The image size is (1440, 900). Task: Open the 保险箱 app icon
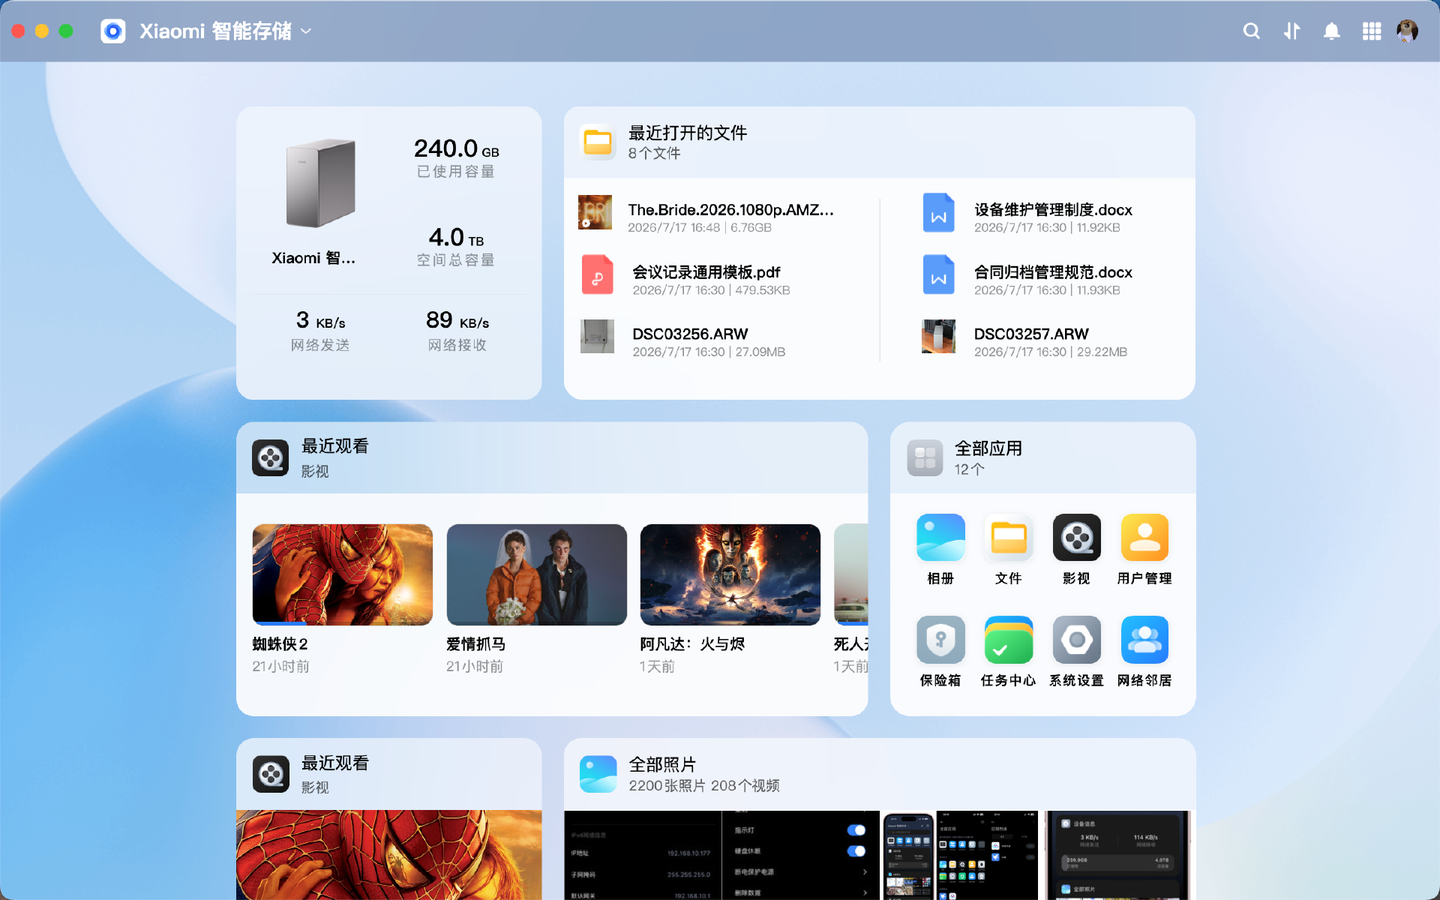tap(941, 640)
